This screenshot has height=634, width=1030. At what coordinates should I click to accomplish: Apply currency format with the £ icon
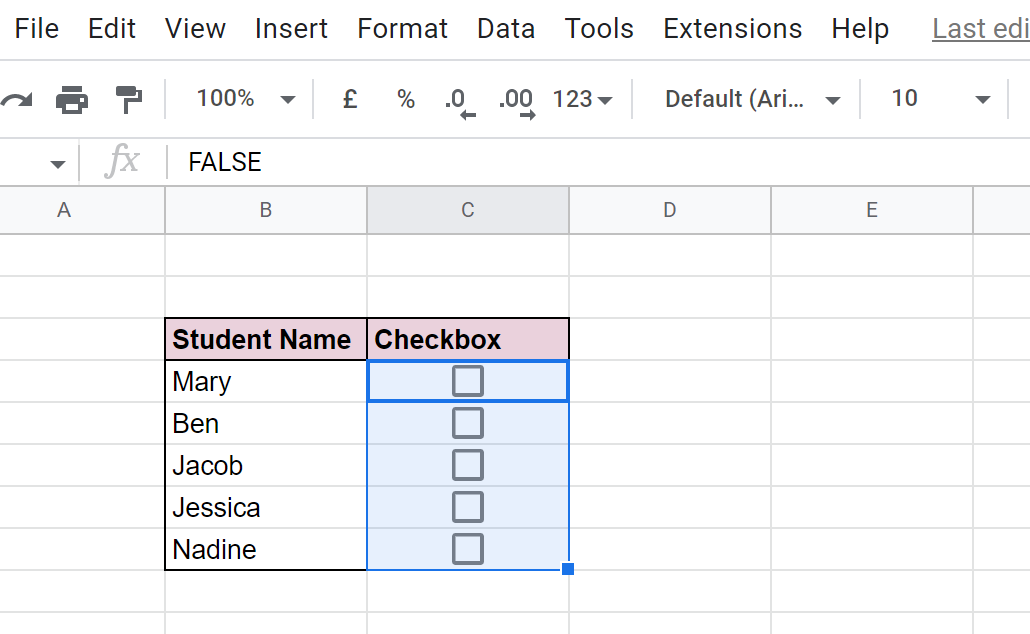pyautogui.click(x=349, y=98)
